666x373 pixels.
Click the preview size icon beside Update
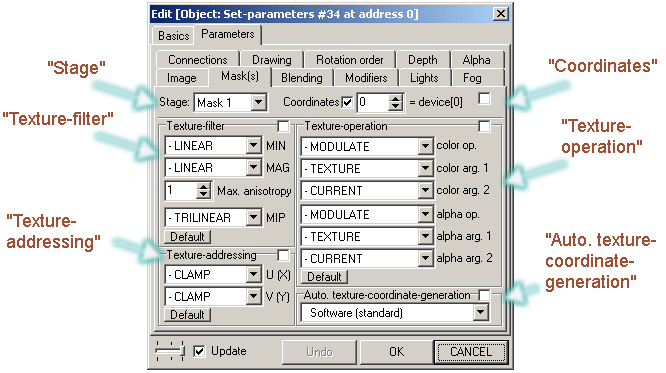(x=169, y=350)
